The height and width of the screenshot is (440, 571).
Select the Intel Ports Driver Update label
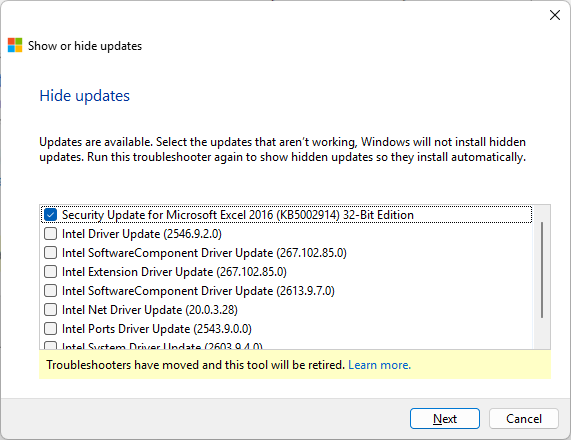[157, 329]
